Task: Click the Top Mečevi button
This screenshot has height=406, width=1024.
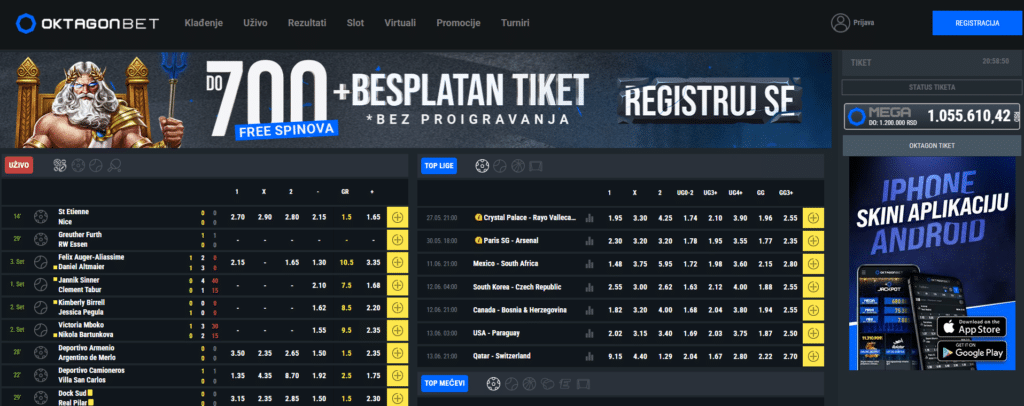Action: [445, 384]
